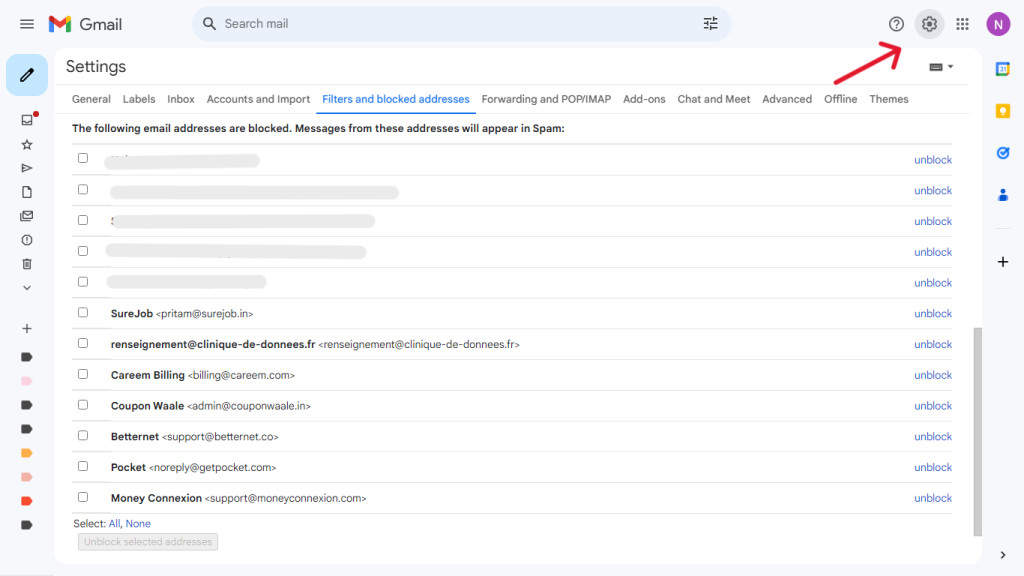Open the Google apps grid
The height and width of the screenshot is (576, 1024).
(963, 24)
